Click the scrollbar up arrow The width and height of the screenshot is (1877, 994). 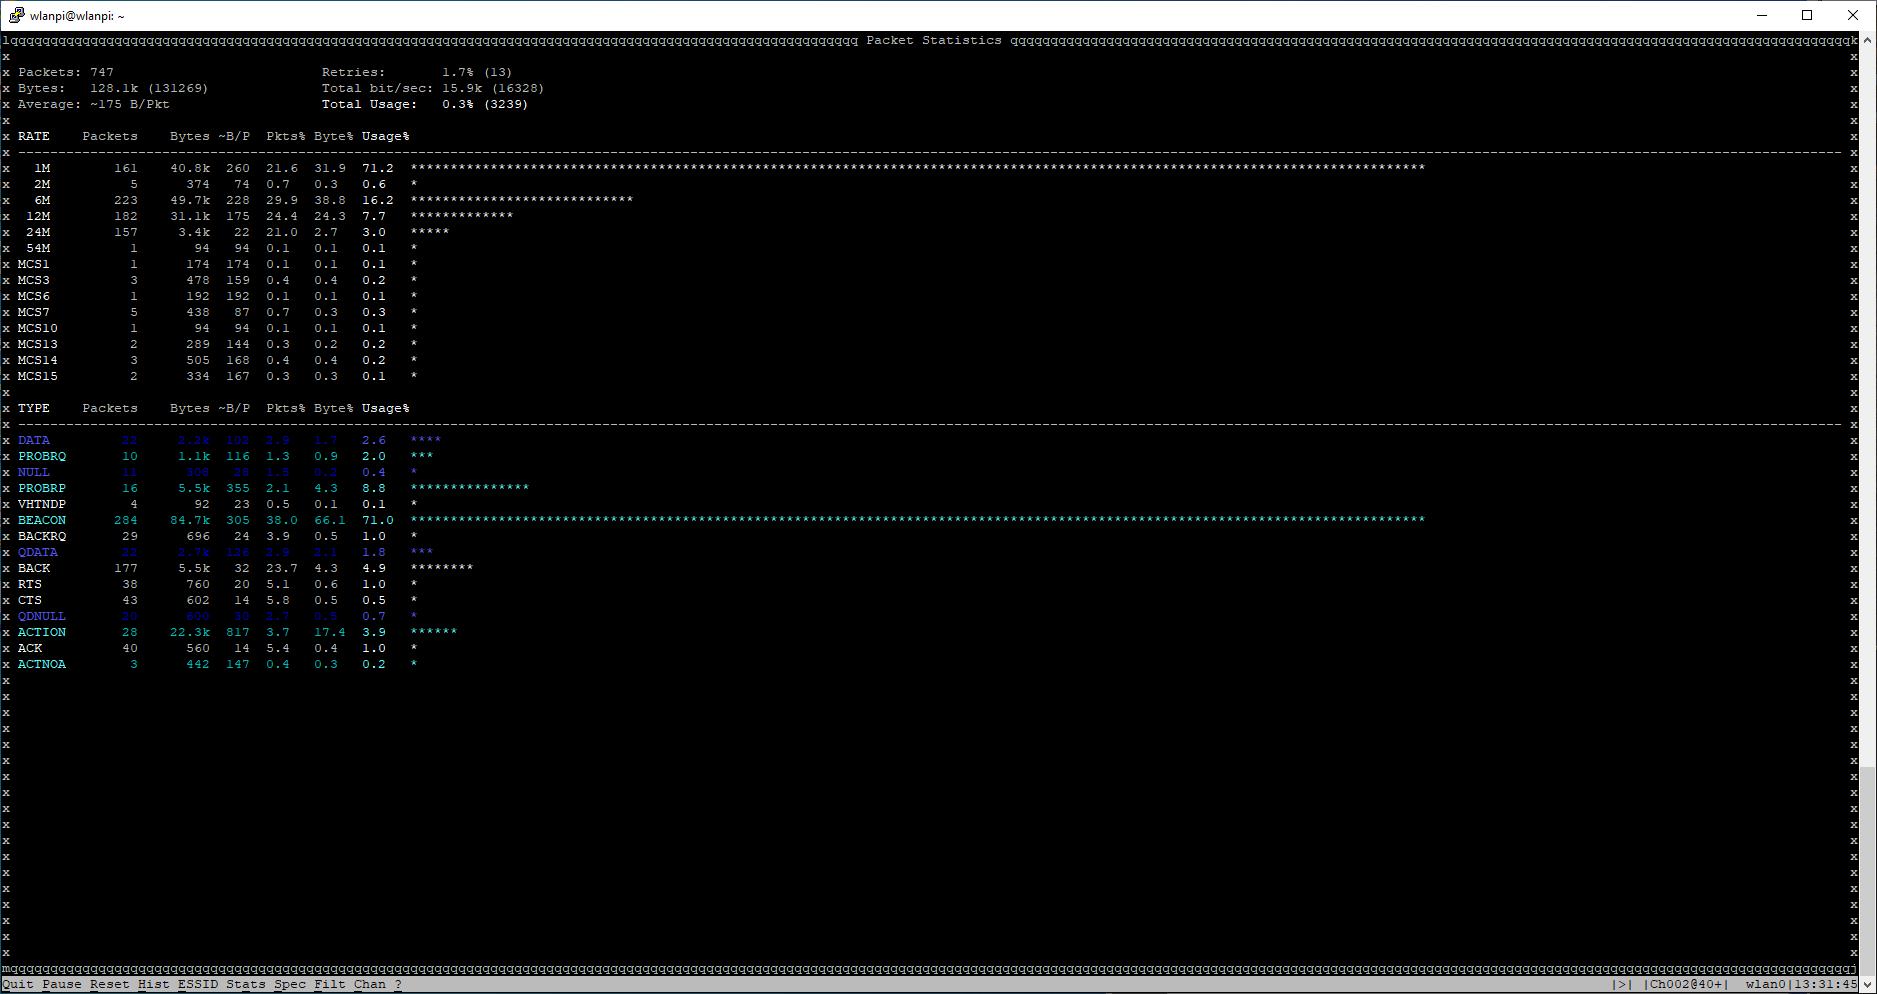point(1868,40)
